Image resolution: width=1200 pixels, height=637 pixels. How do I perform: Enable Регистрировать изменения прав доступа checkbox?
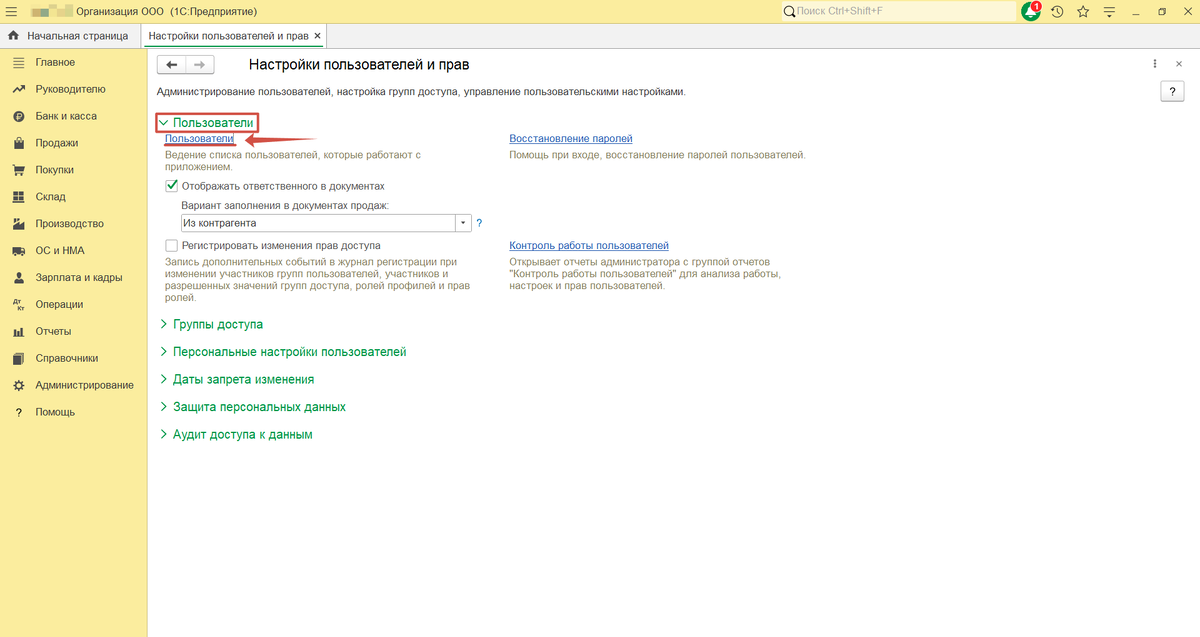(x=172, y=245)
